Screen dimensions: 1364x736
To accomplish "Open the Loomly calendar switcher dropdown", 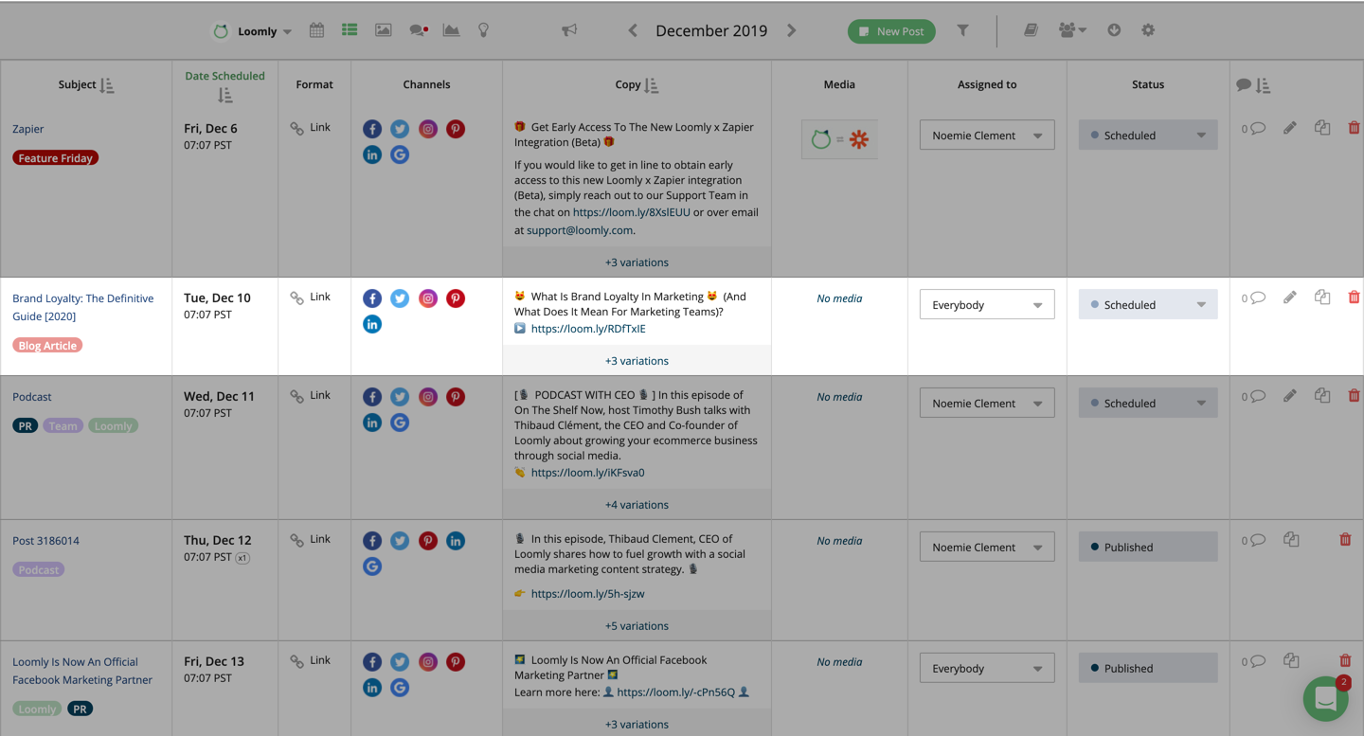I will tap(253, 31).
